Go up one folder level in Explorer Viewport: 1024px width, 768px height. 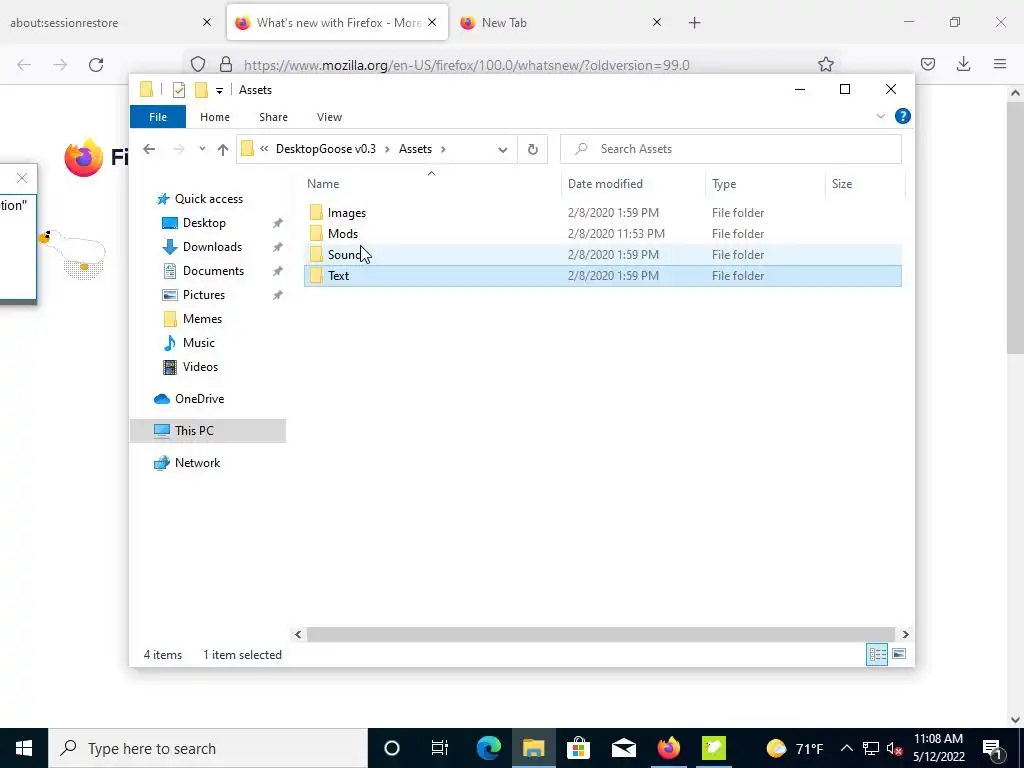pyautogui.click(x=223, y=149)
